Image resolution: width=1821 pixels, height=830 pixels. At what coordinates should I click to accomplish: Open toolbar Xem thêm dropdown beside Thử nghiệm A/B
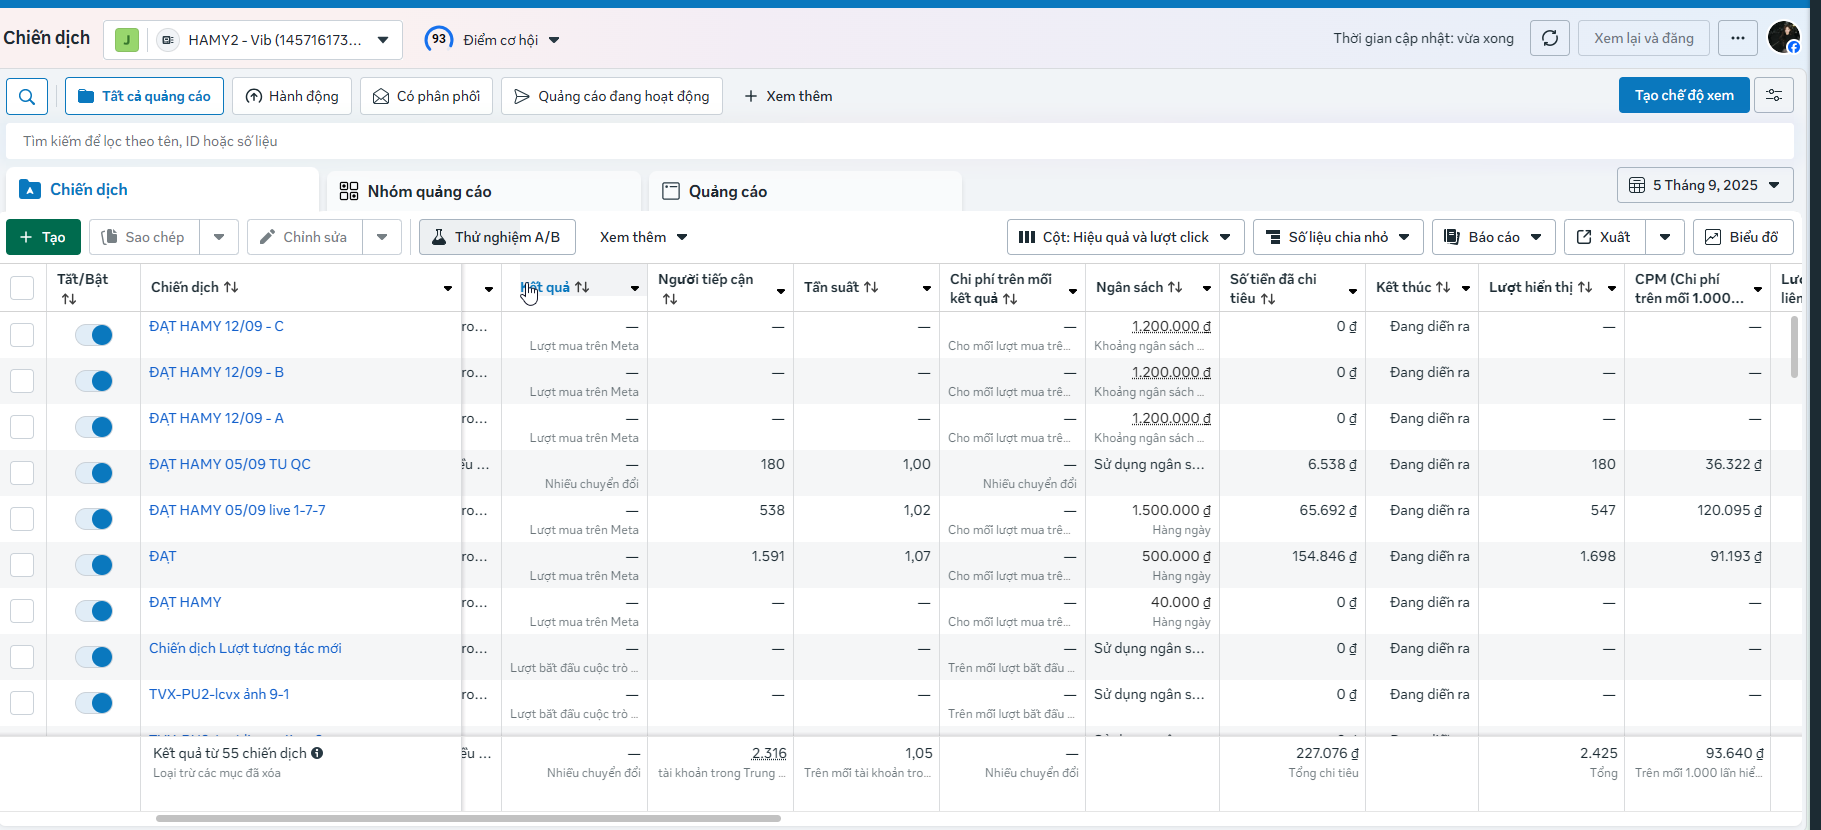coord(643,237)
